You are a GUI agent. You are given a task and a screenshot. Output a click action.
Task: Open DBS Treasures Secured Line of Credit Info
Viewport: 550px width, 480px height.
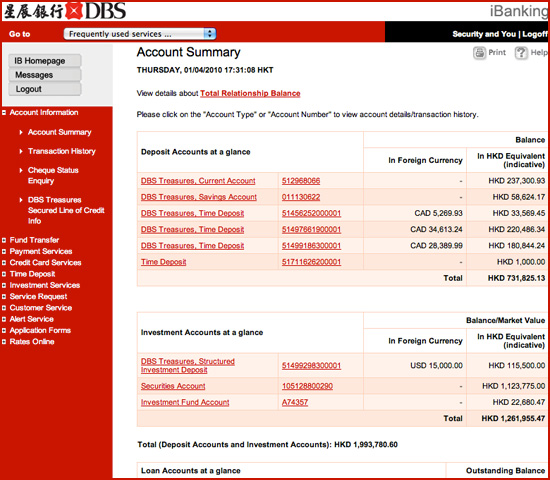66,210
